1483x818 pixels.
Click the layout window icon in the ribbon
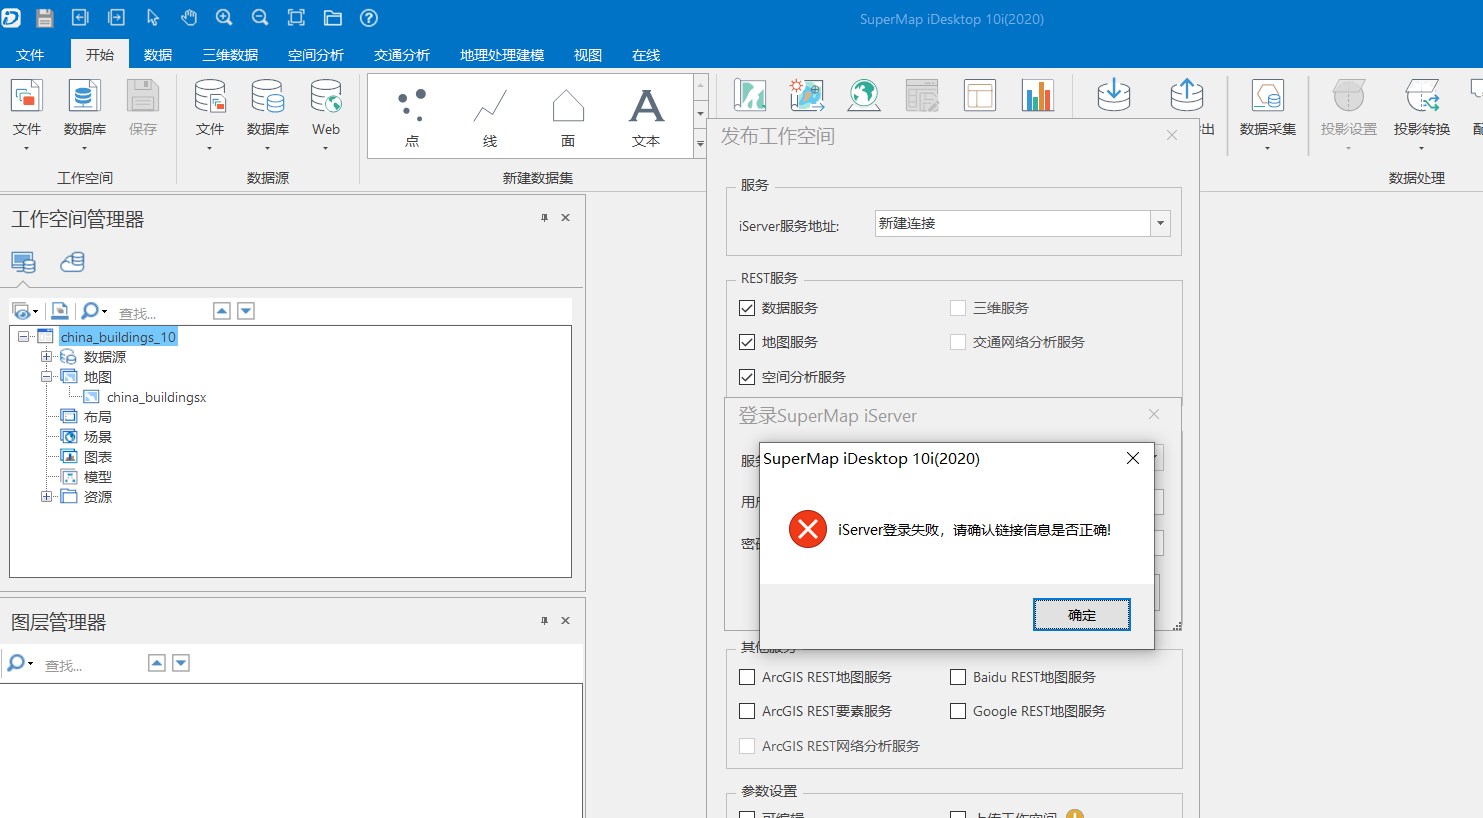tap(980, 95)
